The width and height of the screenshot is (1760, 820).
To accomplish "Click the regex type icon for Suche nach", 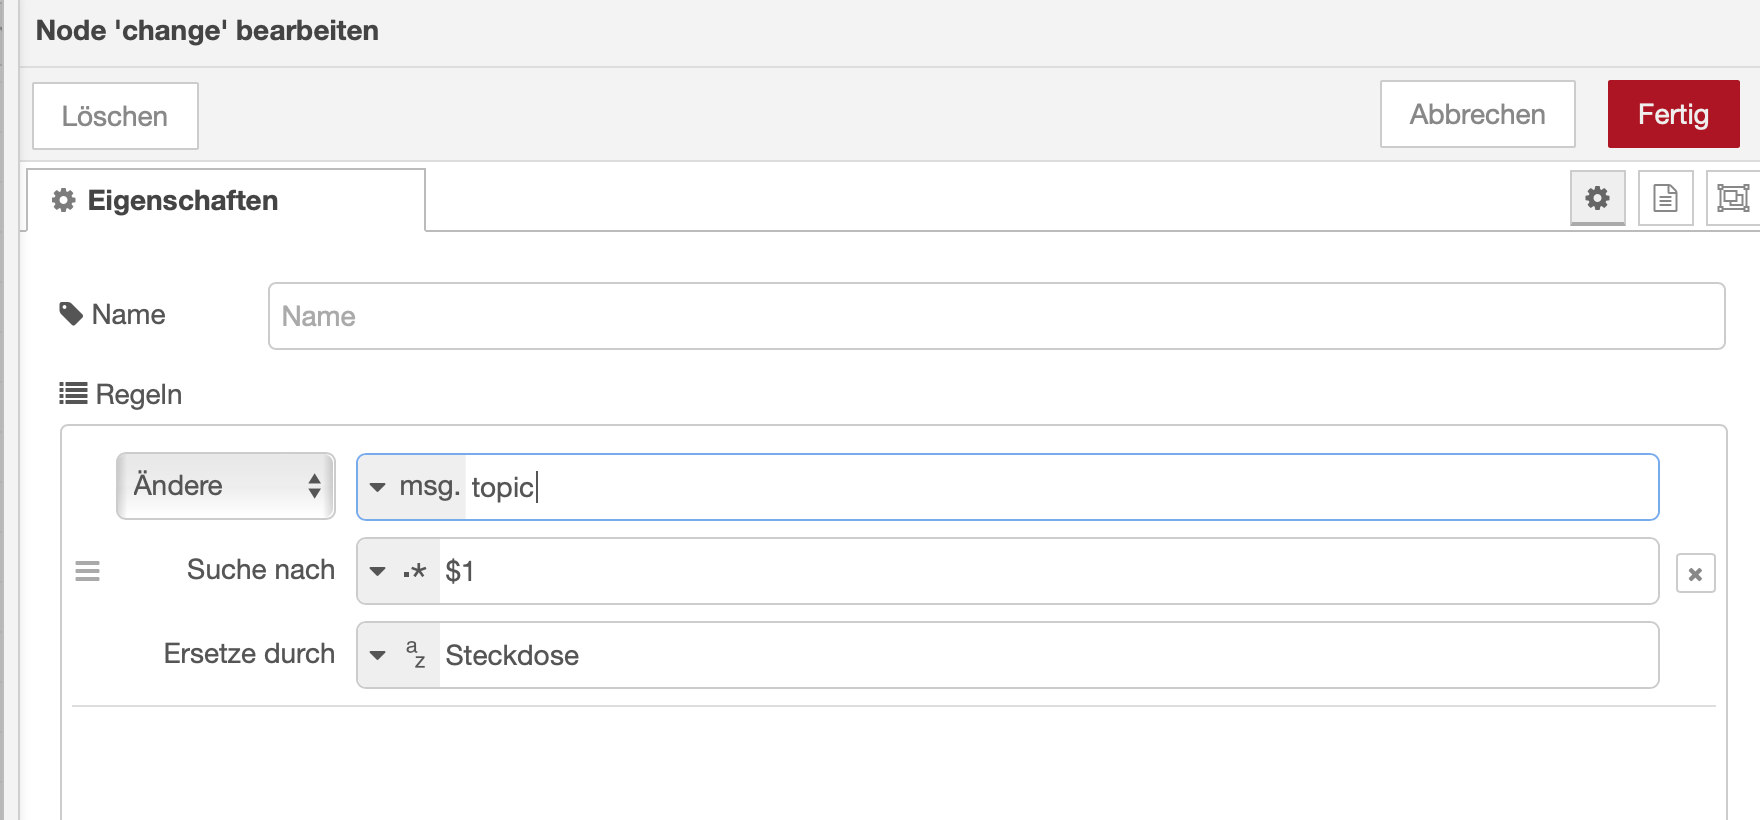I will (x=415, y=572).
